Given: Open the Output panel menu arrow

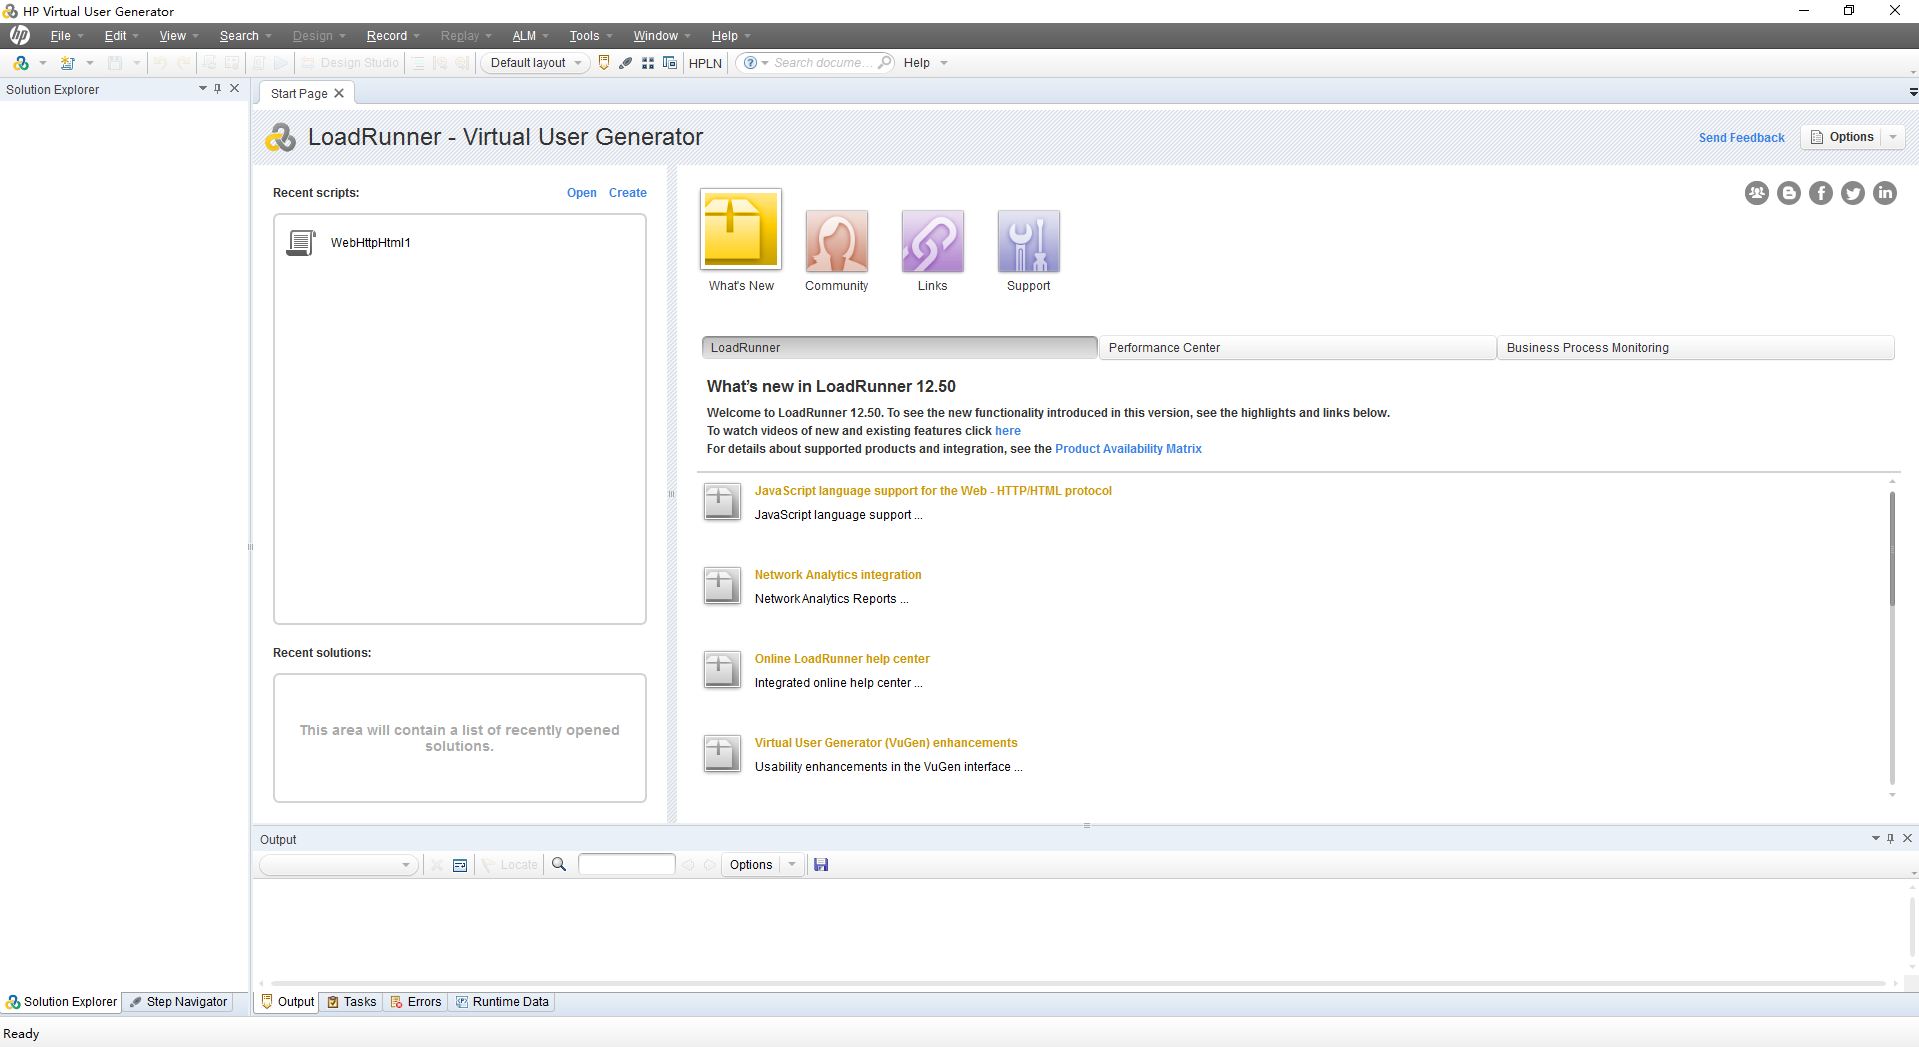Looking at the screenshot, I should (1876, 839).
